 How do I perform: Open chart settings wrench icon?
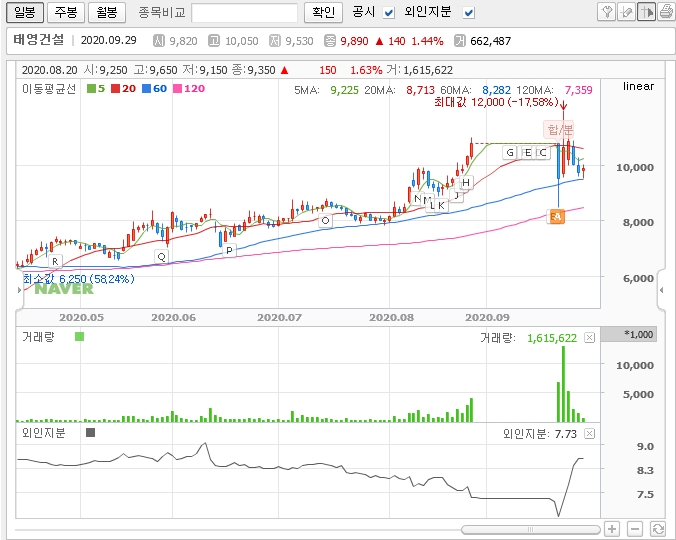606,12
